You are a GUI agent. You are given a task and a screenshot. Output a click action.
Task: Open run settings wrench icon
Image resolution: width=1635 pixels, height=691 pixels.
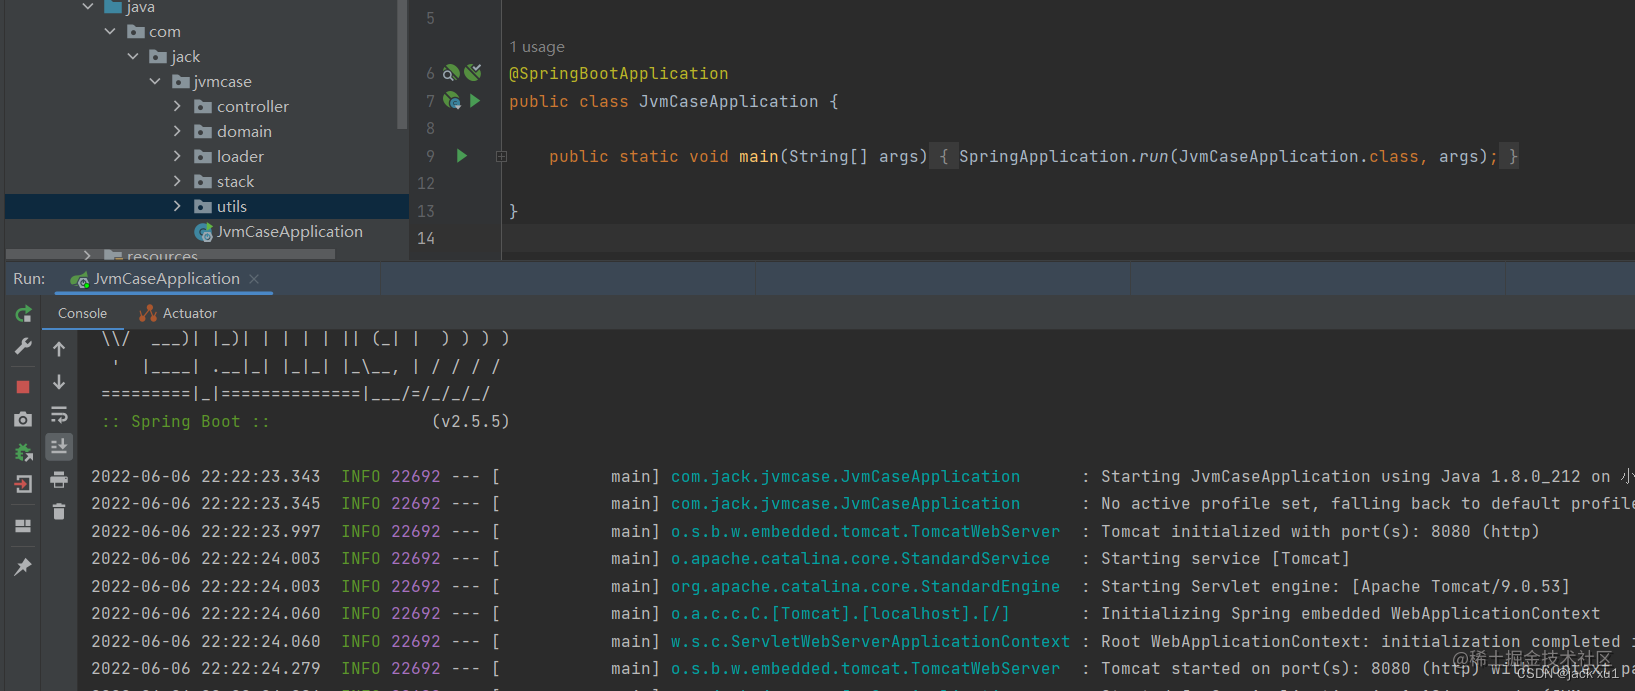[x=23, y=347]
